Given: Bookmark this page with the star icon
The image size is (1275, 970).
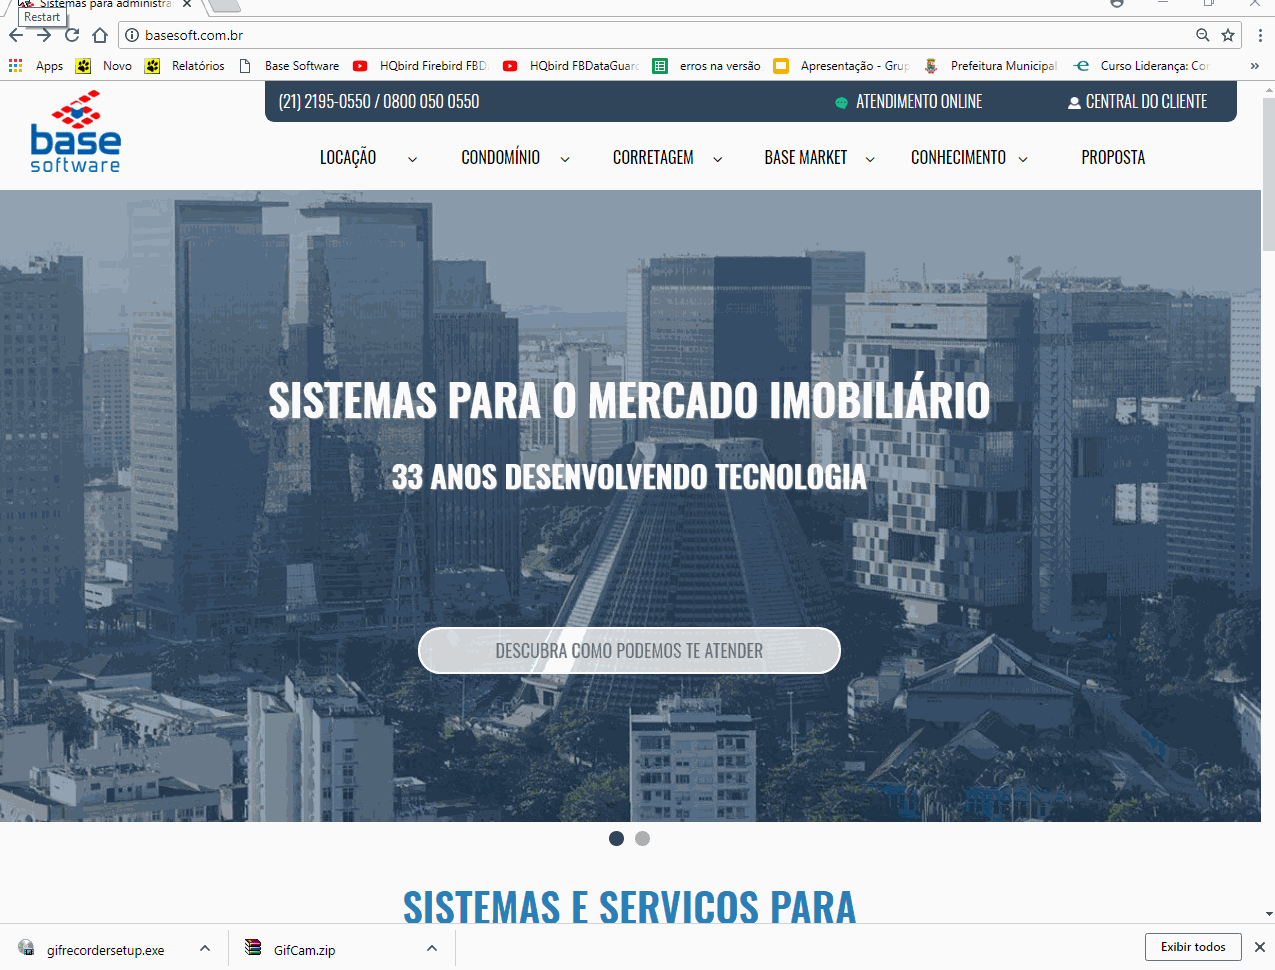Looking at the screenshot, I should pyautogui.click(x=1228, y=35).
